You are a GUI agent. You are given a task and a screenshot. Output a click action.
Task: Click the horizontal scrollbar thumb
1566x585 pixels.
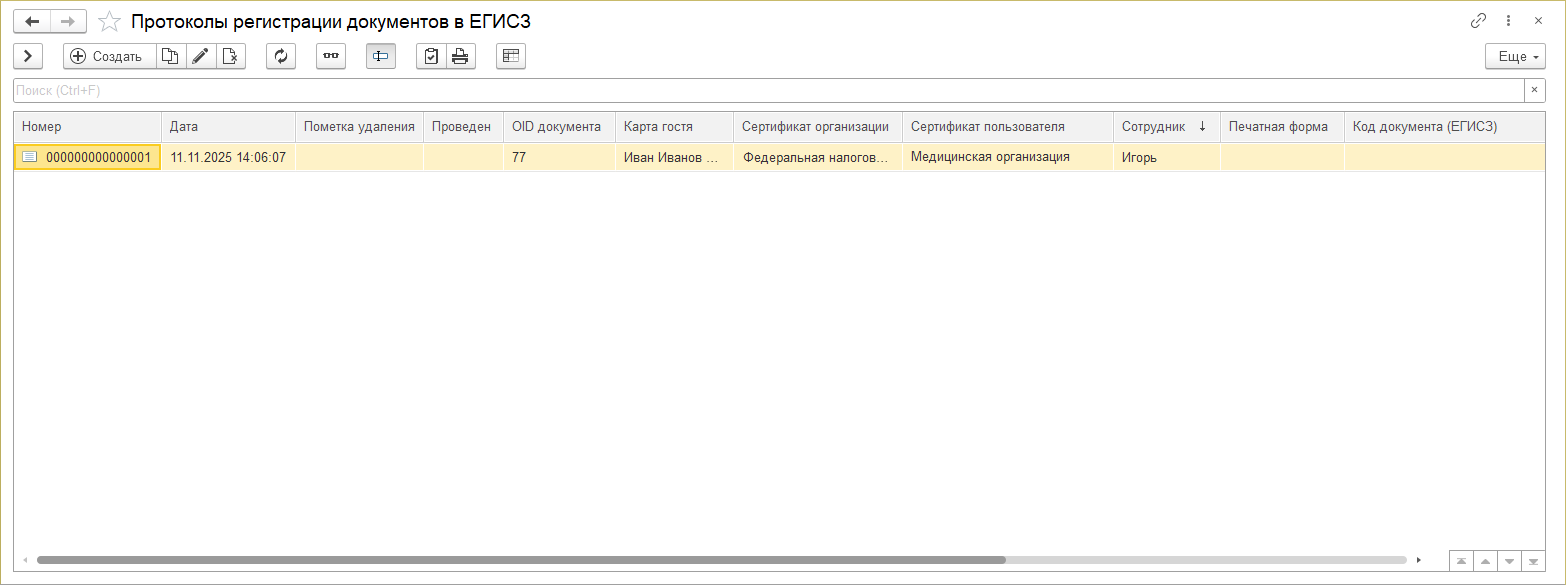(521, 560)
